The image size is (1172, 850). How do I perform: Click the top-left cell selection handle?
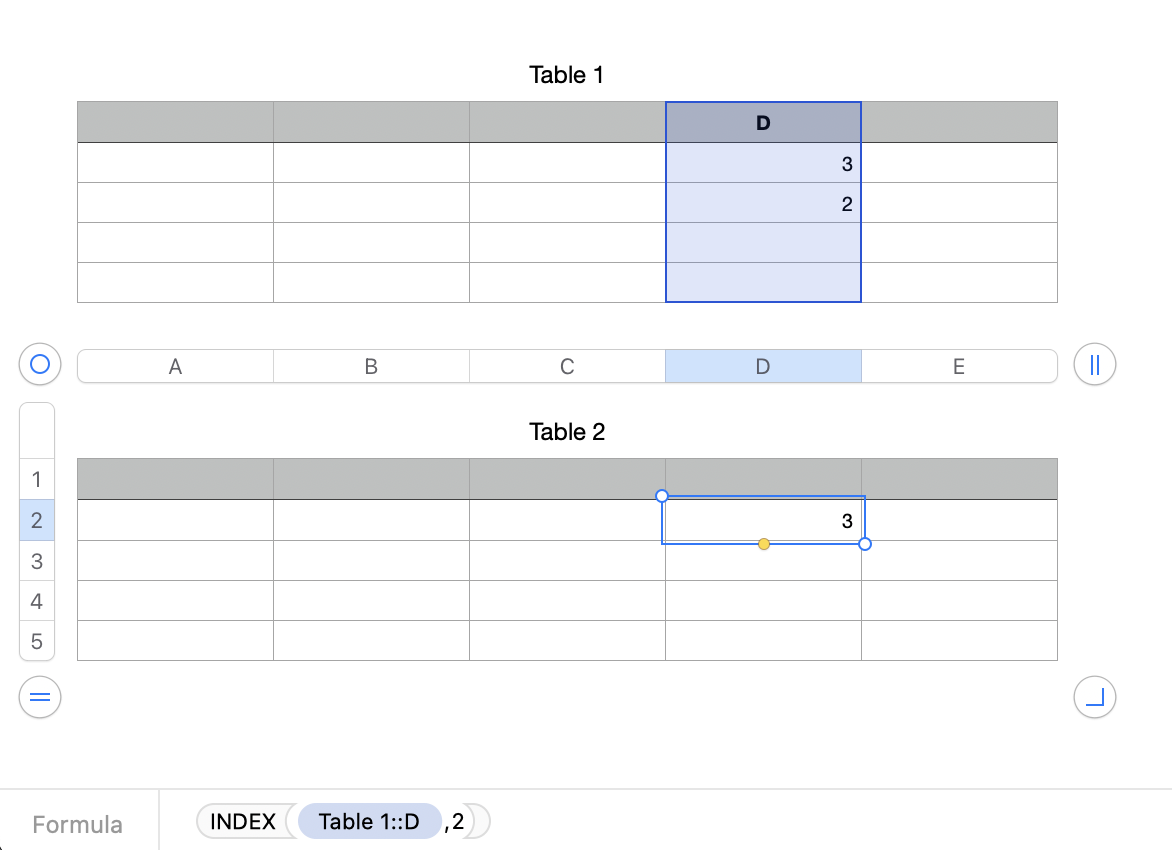point(661,496)
